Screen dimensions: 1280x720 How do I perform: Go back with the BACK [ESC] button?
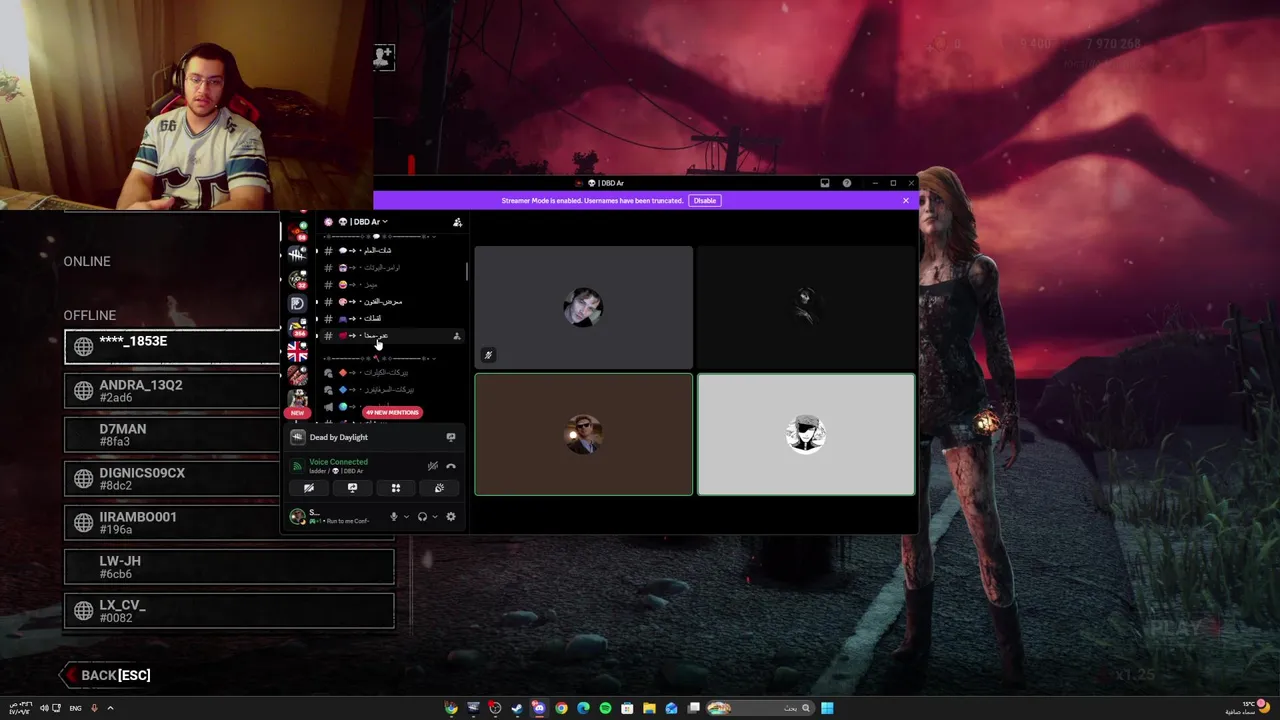[106, 675]
